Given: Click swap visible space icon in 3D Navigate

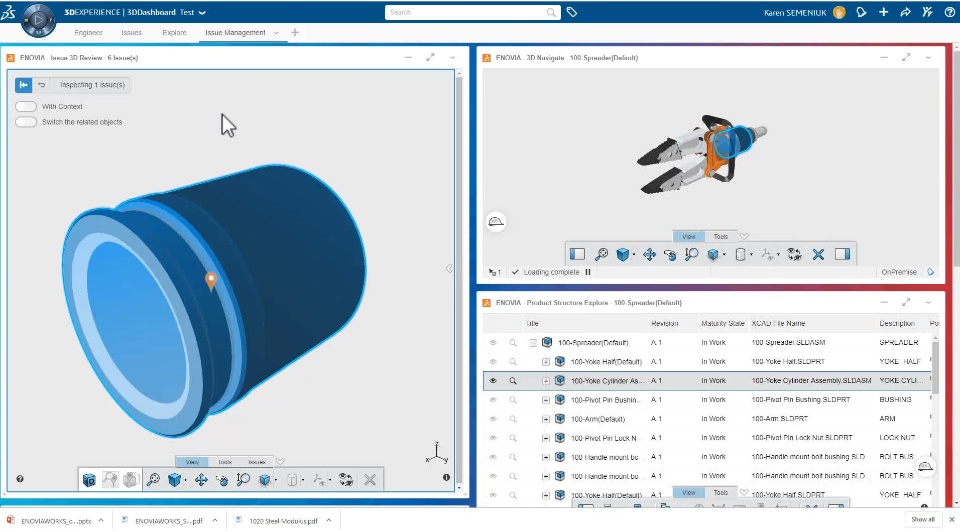Looking at the screenshot, I should [x=794, y=254].
